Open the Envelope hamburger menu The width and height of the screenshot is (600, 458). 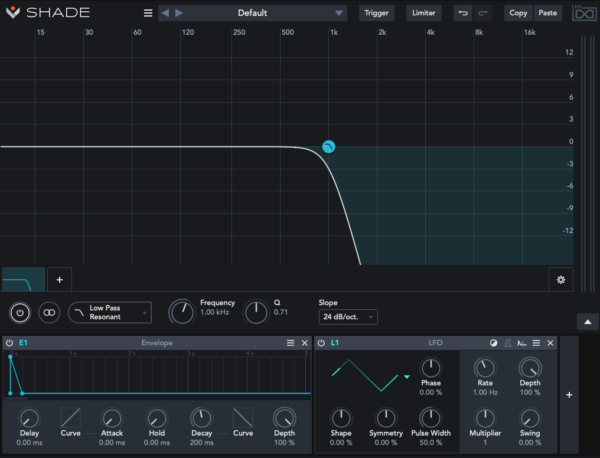tap(290, 343)
